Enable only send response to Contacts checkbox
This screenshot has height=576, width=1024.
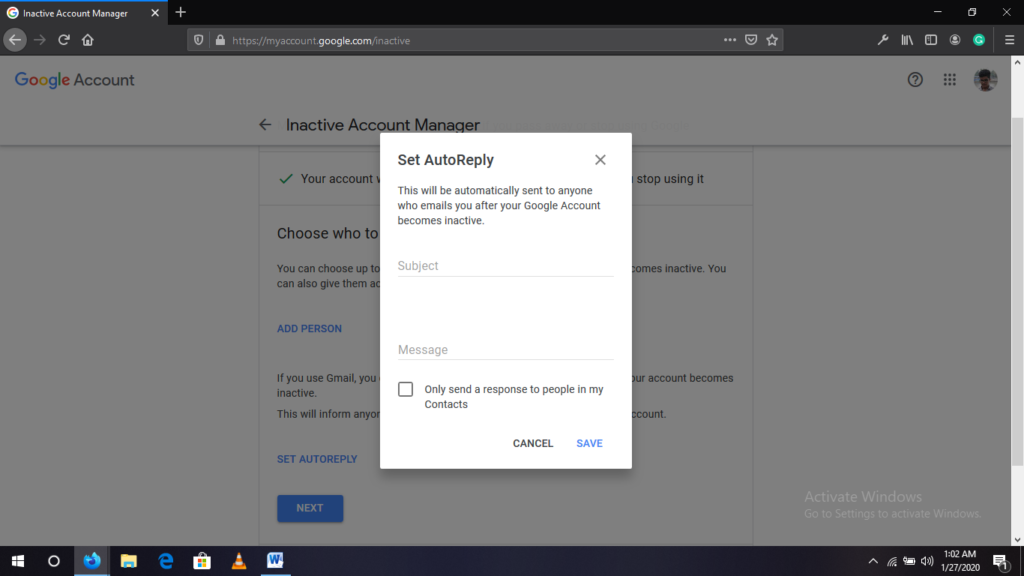[x=406, y=389]
